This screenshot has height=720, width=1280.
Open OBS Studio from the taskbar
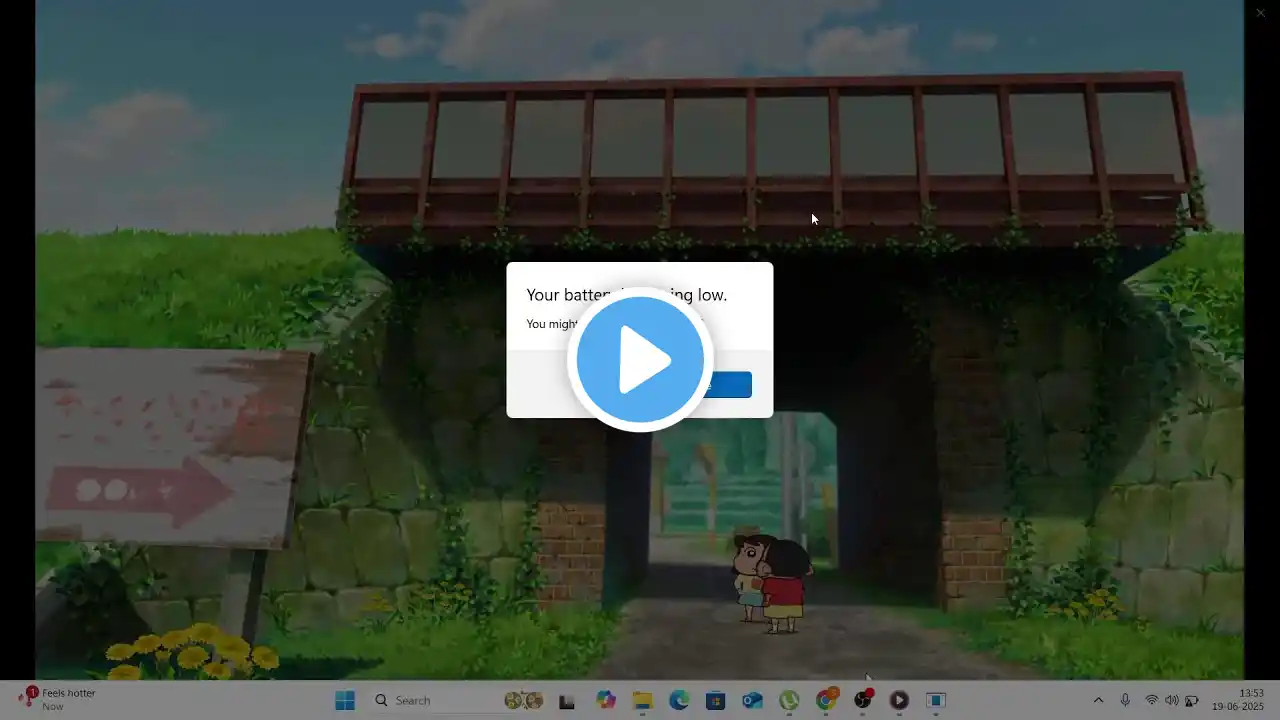click(863, 700)
